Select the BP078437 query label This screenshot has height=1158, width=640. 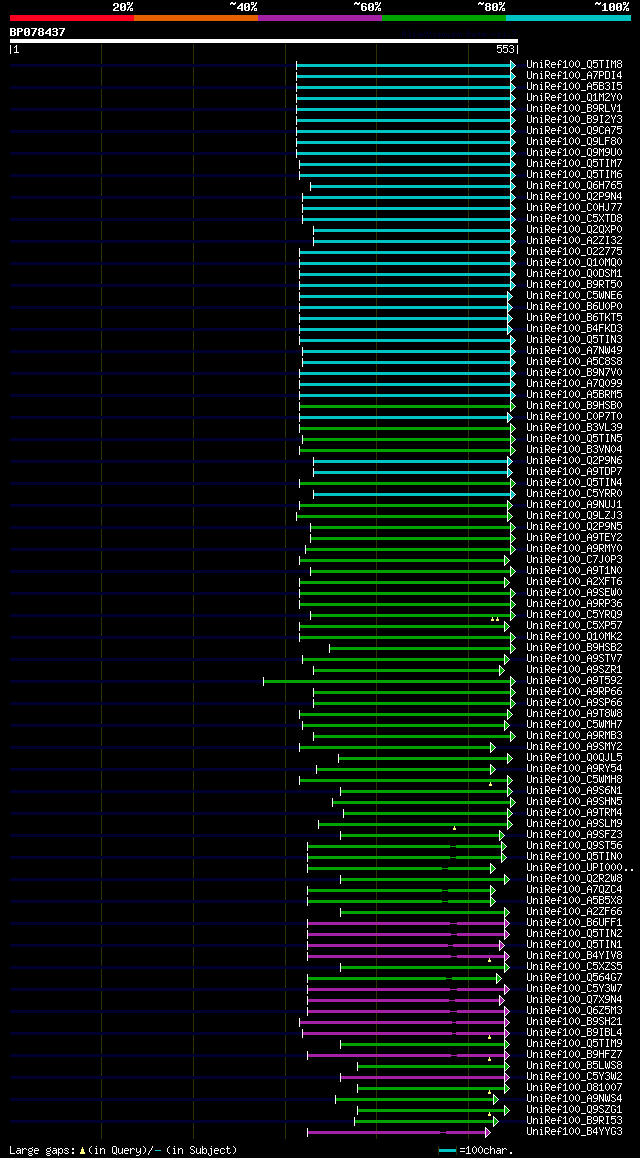pos(38,32)
